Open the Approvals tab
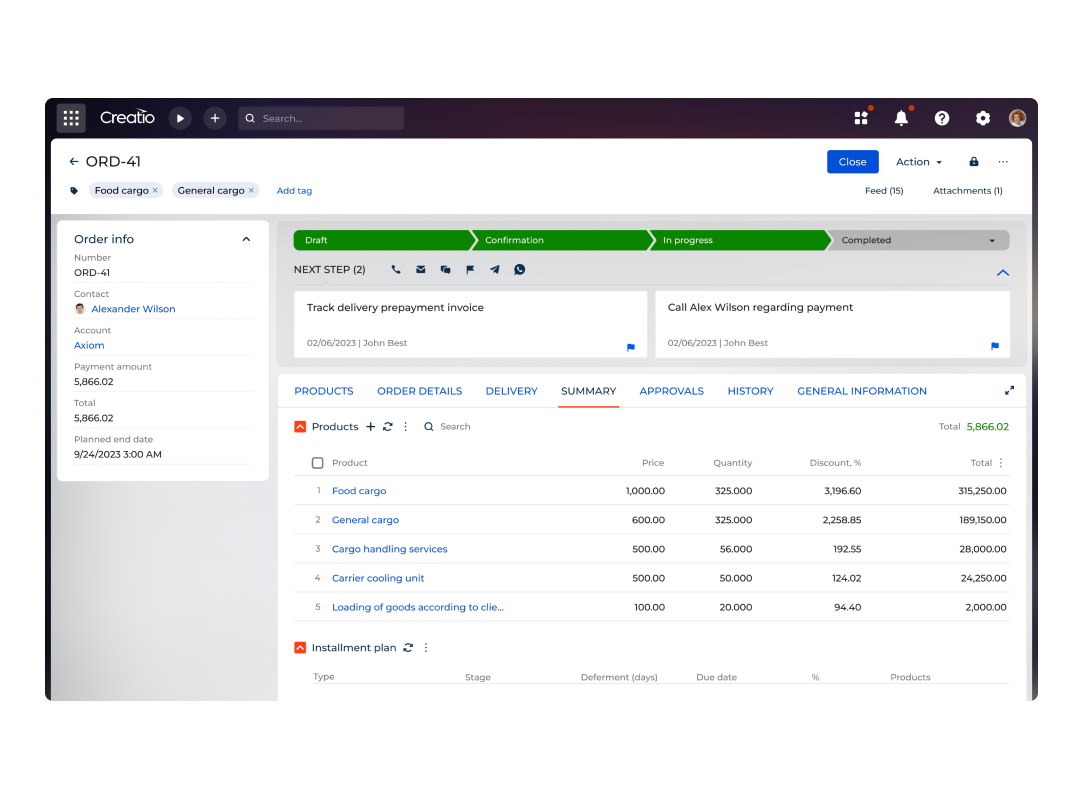This screenshot has width=1082, height=800. pos(671,391)
